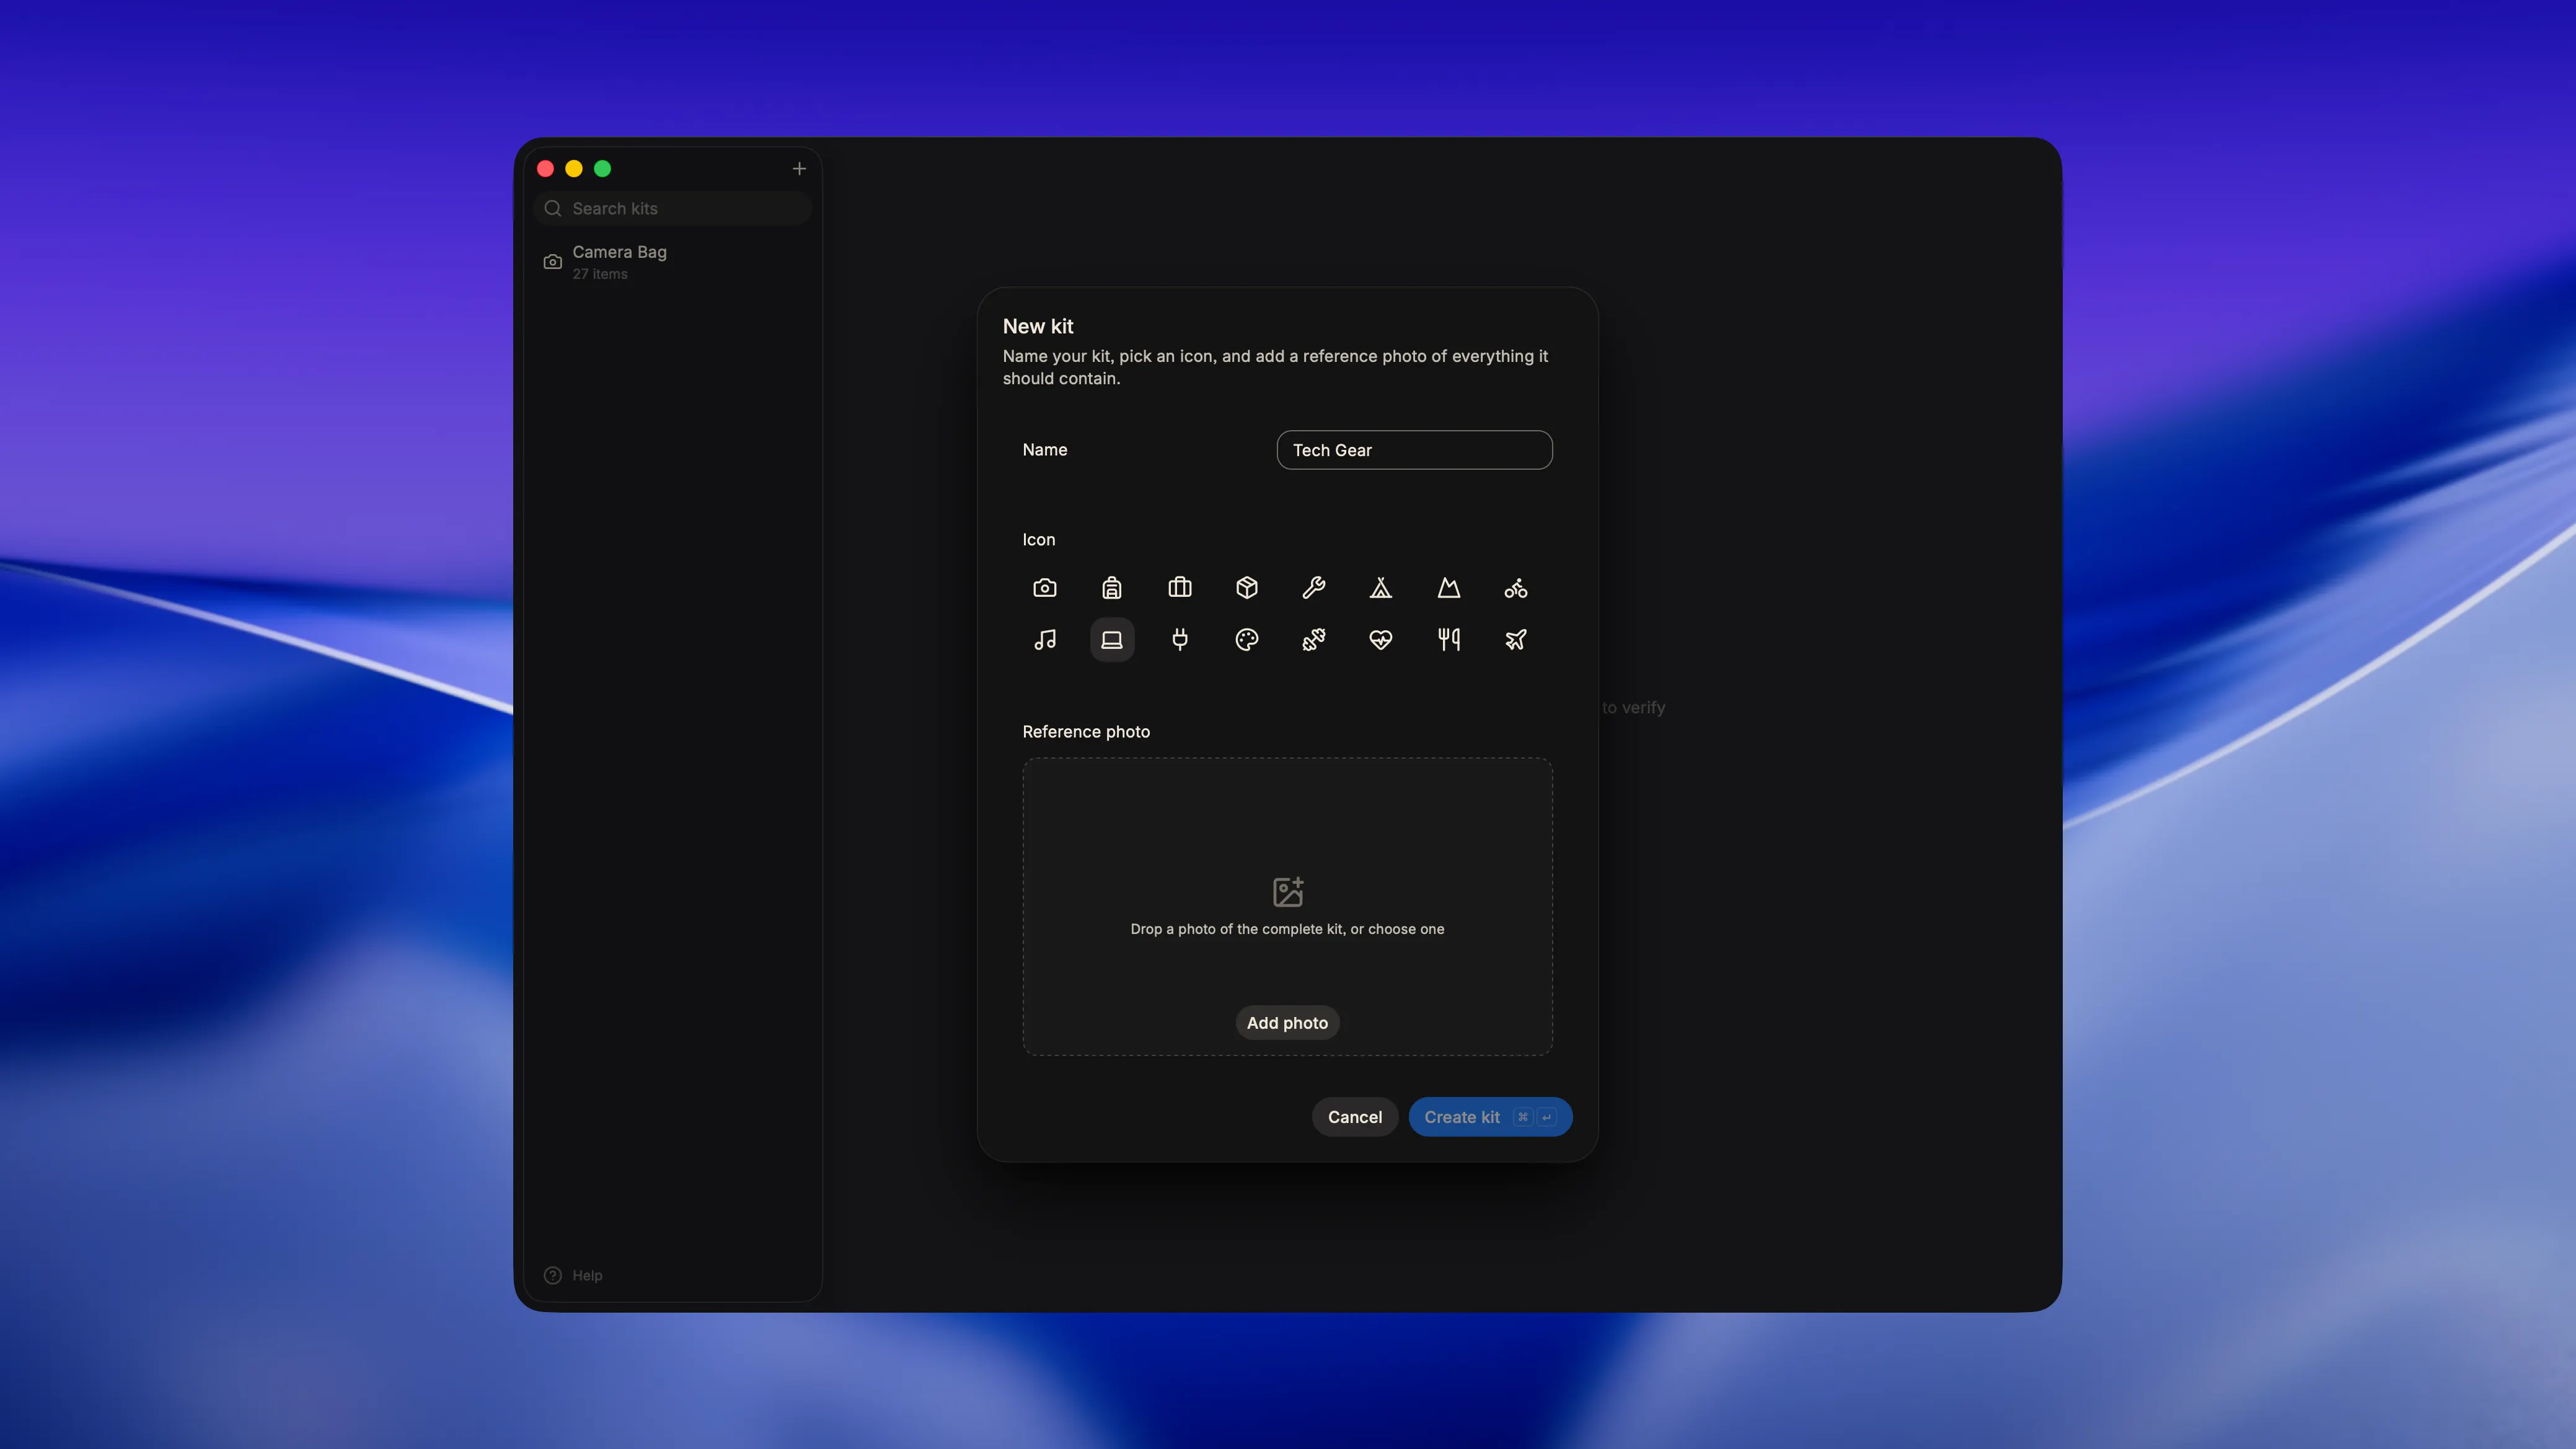Screen dimensions: 2576x1449
Task: Click the Search kits field
Action: pyautogui.click(x=672, y=208)
